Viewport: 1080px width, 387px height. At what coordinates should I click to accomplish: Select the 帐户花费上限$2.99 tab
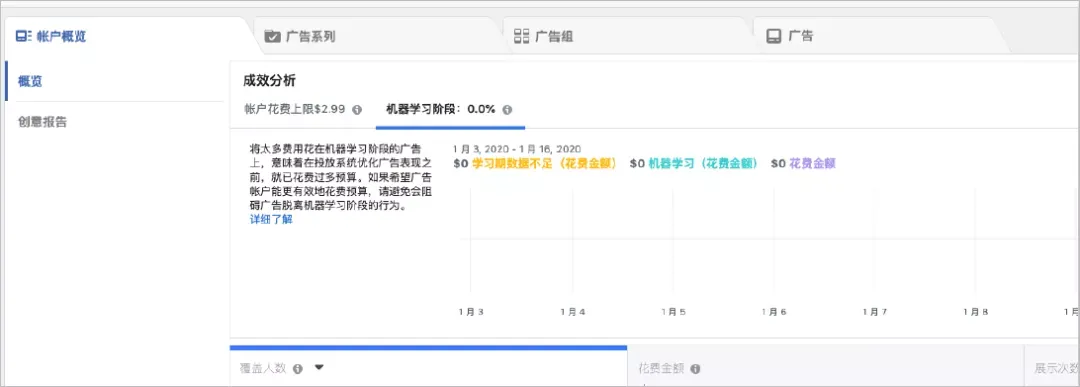point(295,109)
